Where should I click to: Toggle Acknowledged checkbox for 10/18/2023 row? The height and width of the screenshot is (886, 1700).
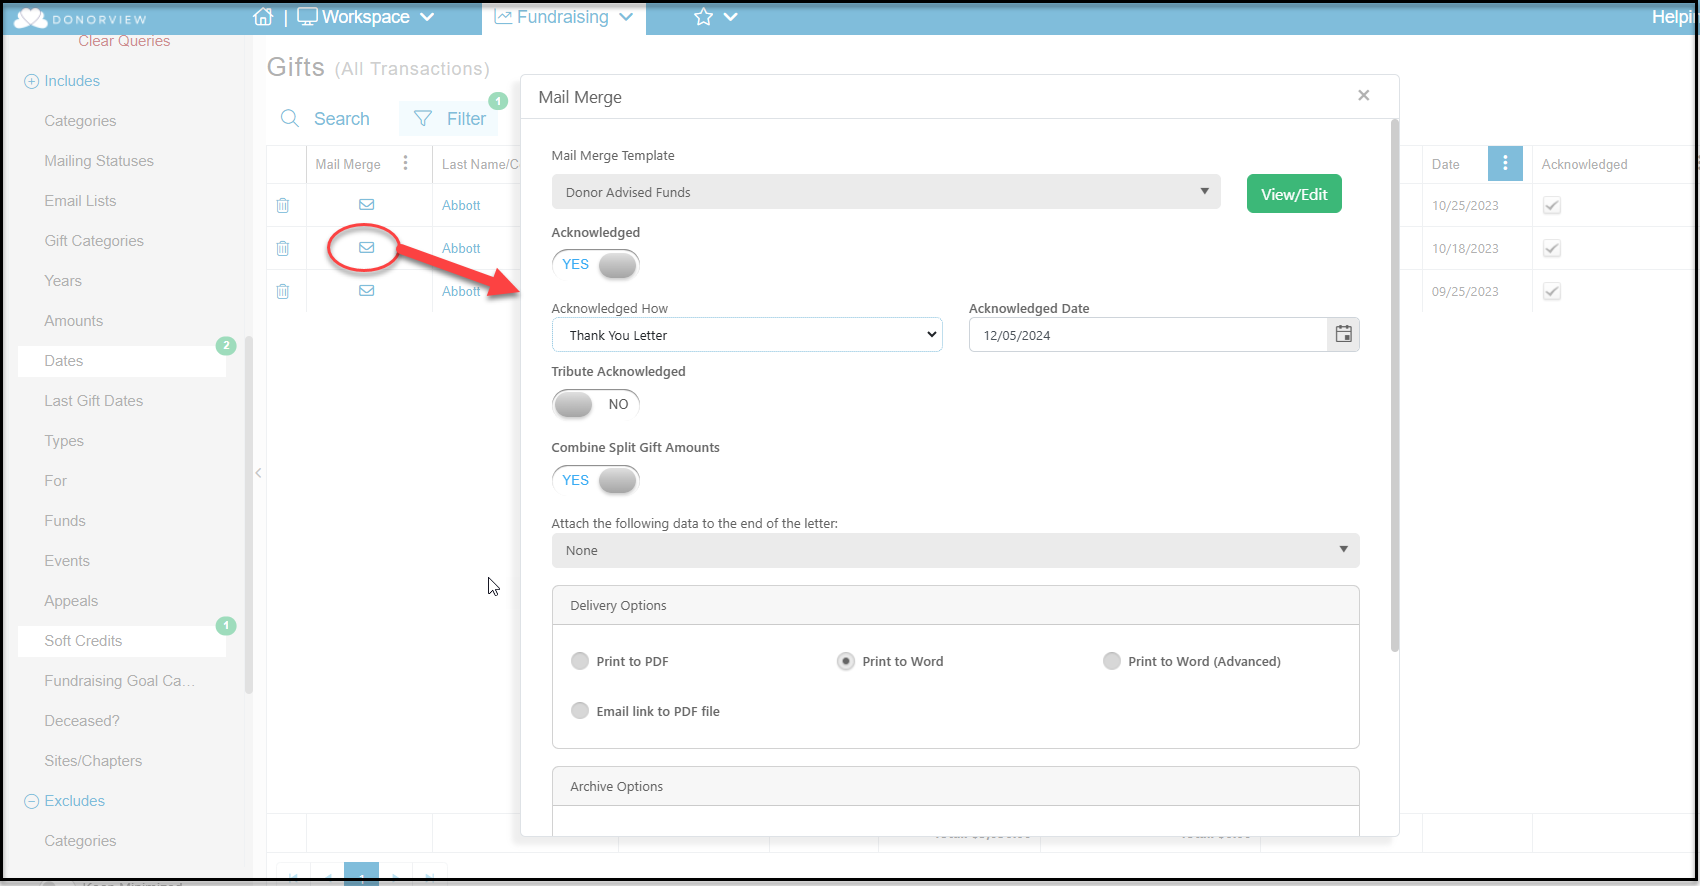pyautogui.click(x=1552, y=248)
